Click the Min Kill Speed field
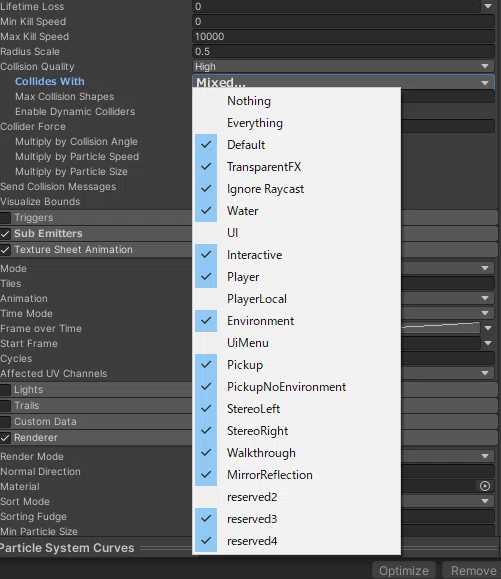 (343, 21)
